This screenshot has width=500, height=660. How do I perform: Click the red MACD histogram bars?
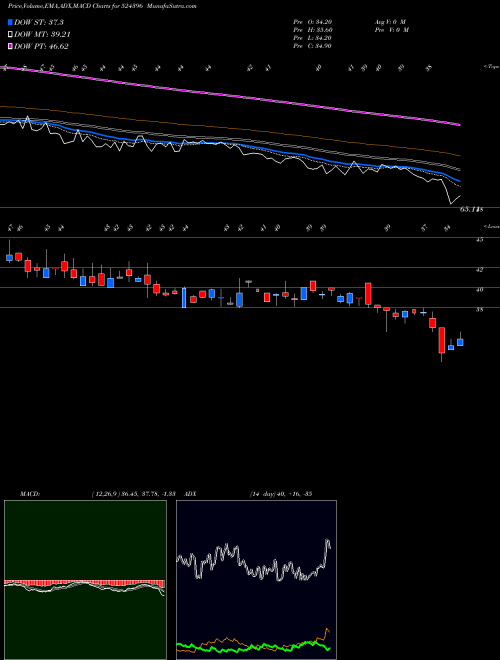pyautogui.click(x=84, y=583)
